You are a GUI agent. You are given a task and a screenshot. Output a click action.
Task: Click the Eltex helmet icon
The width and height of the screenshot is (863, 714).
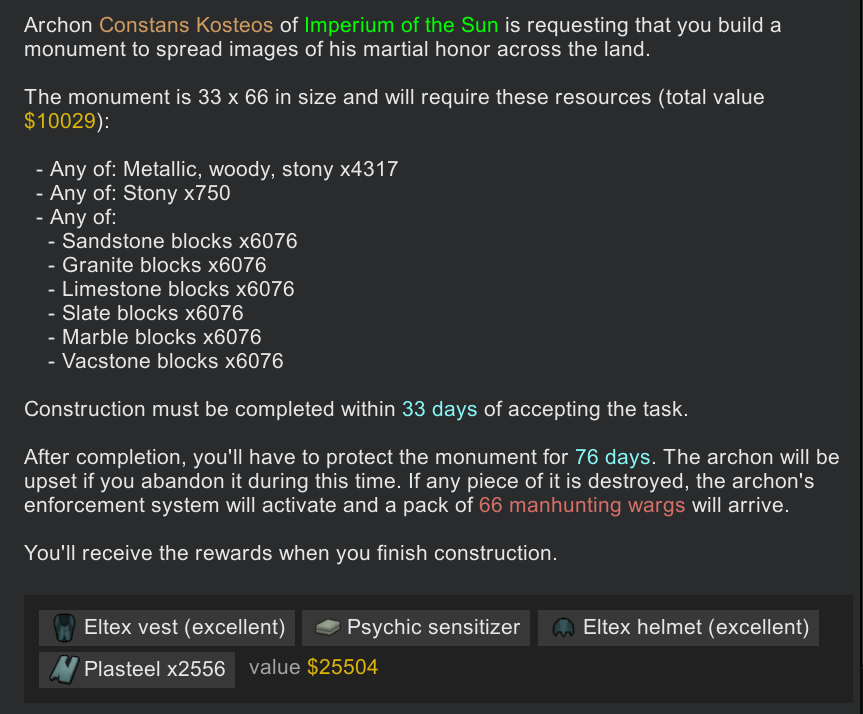tap(564, 628)
